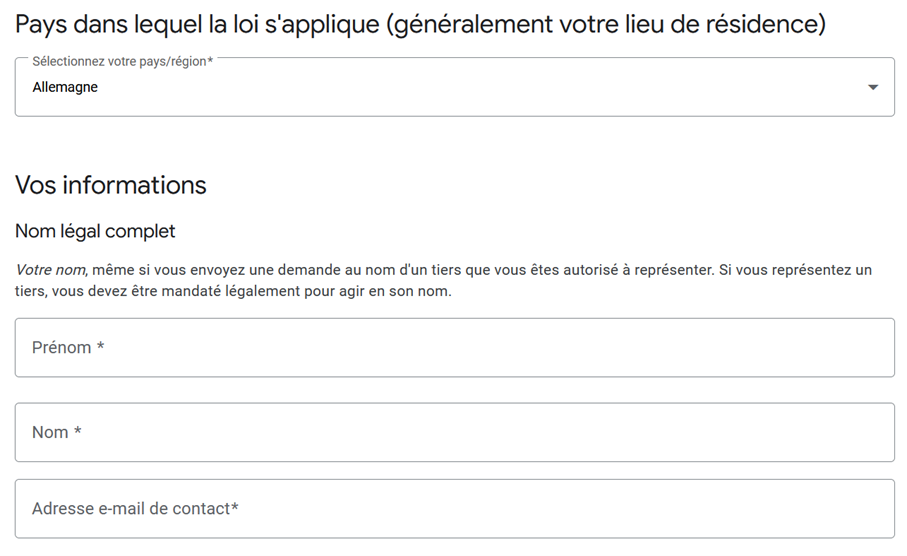Click the Nom placeholder label
This screenshot has height=556, width=907.
point(50,432)
